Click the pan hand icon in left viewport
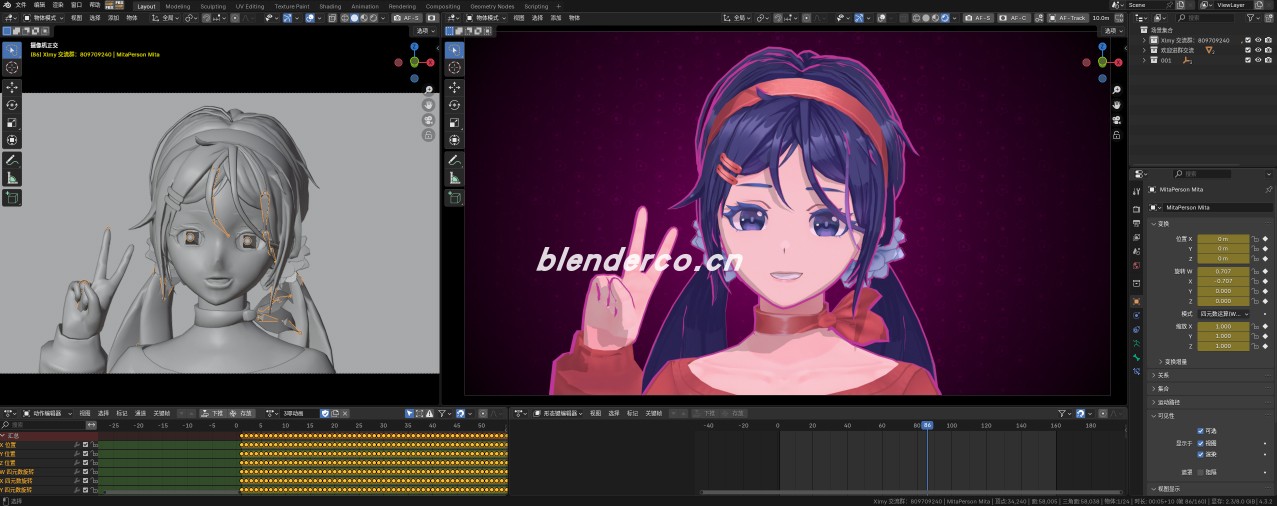This screenshot has height=506, width=1277. (428, 105)
